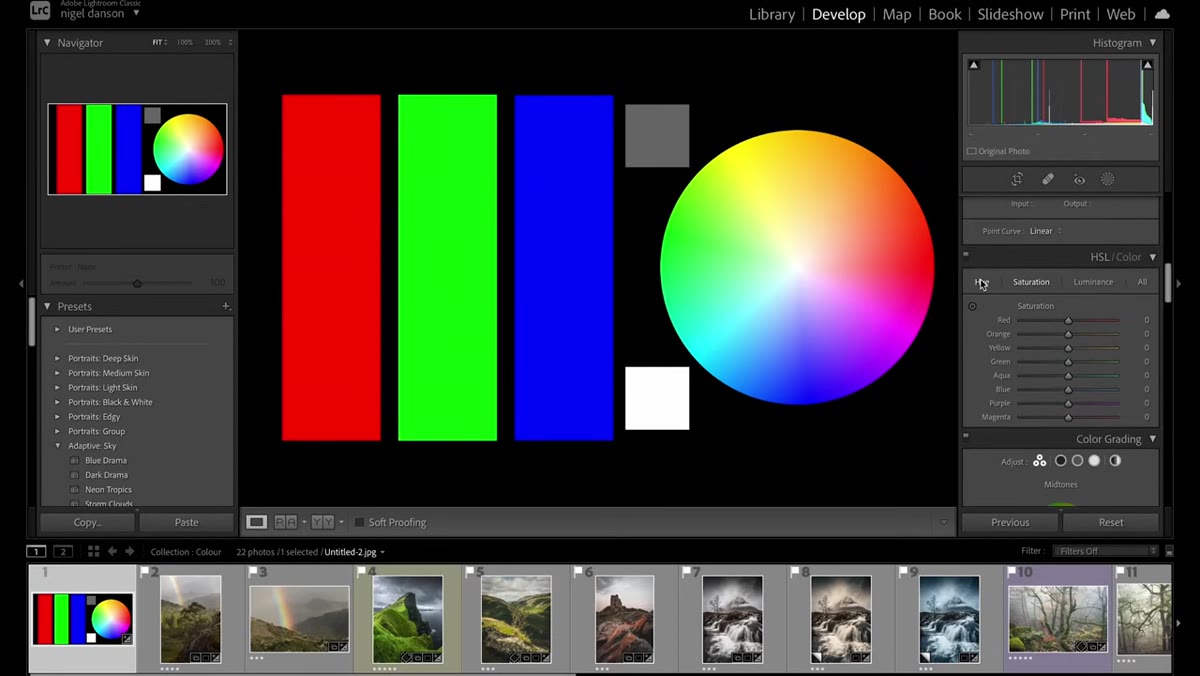Select the Red Eye Correction tool

1079,180
